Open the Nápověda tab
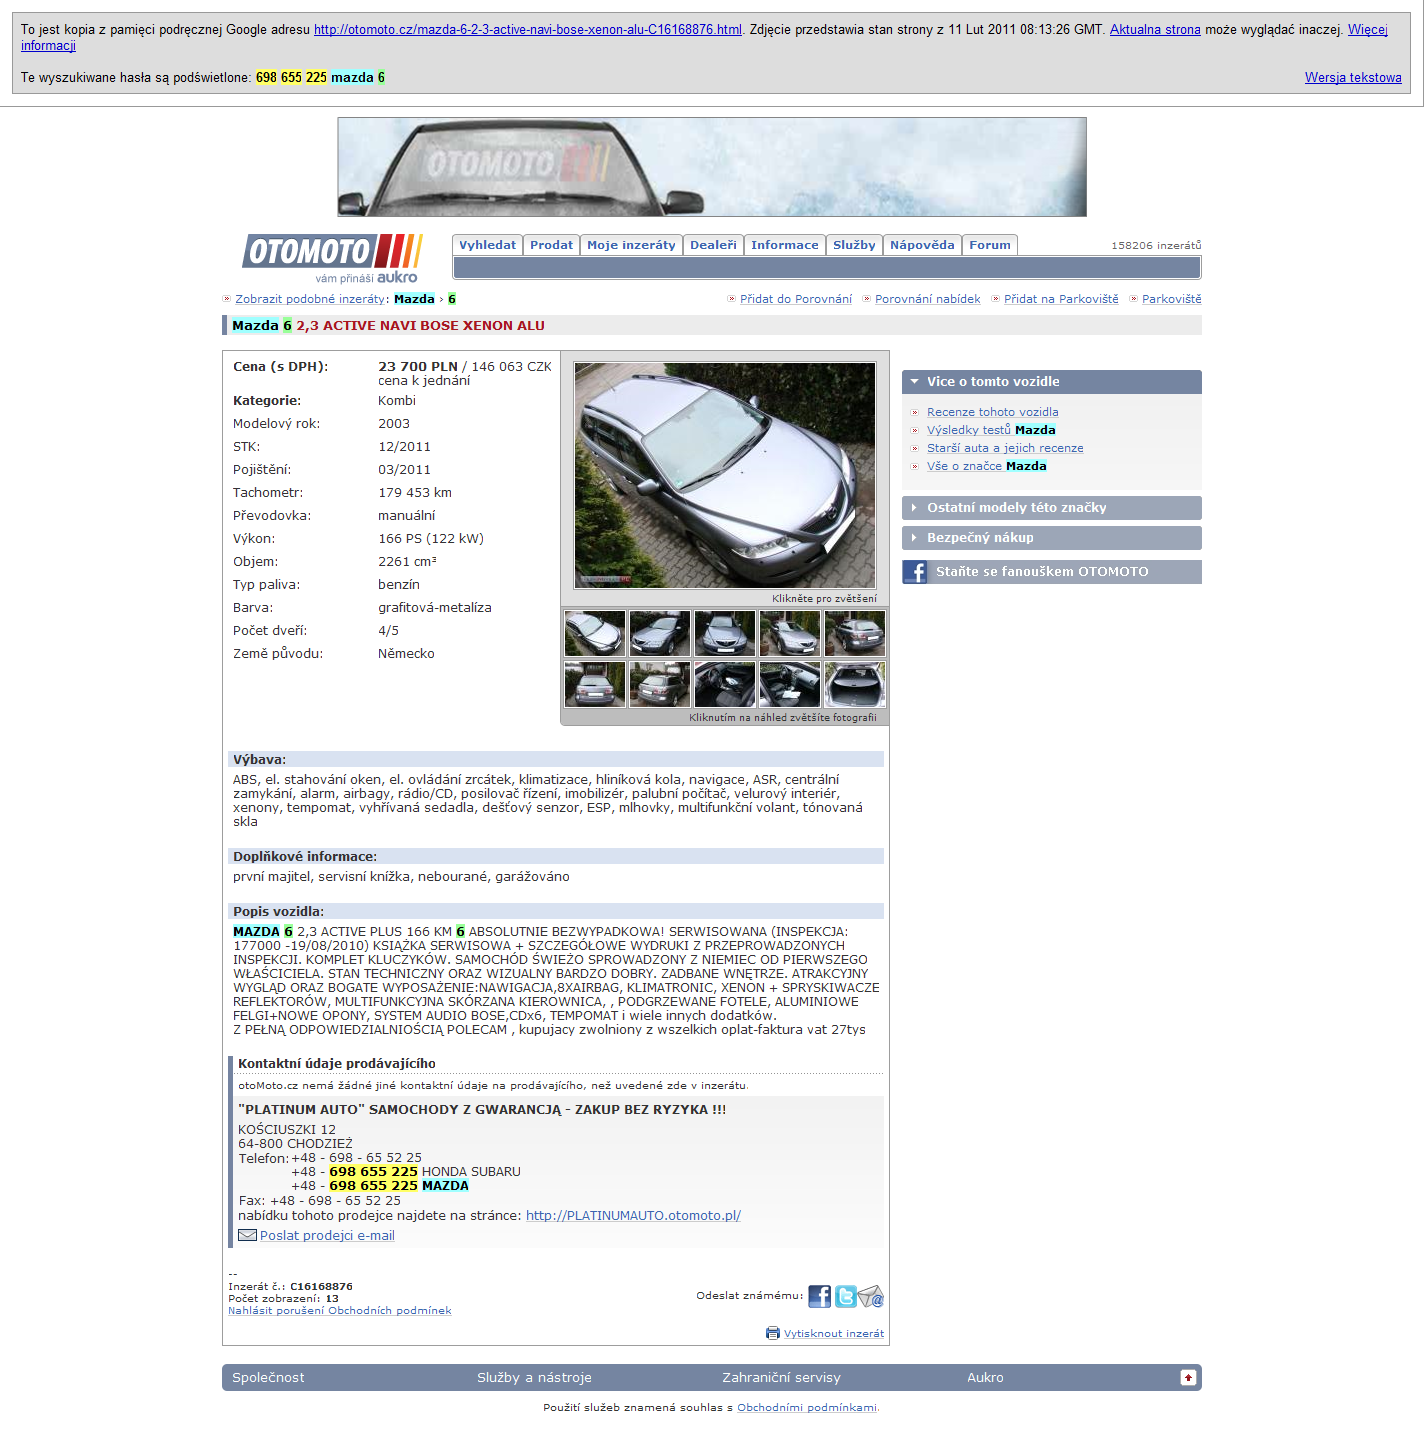Screen dimensions: 1424x1433 [x=922, y=245]
